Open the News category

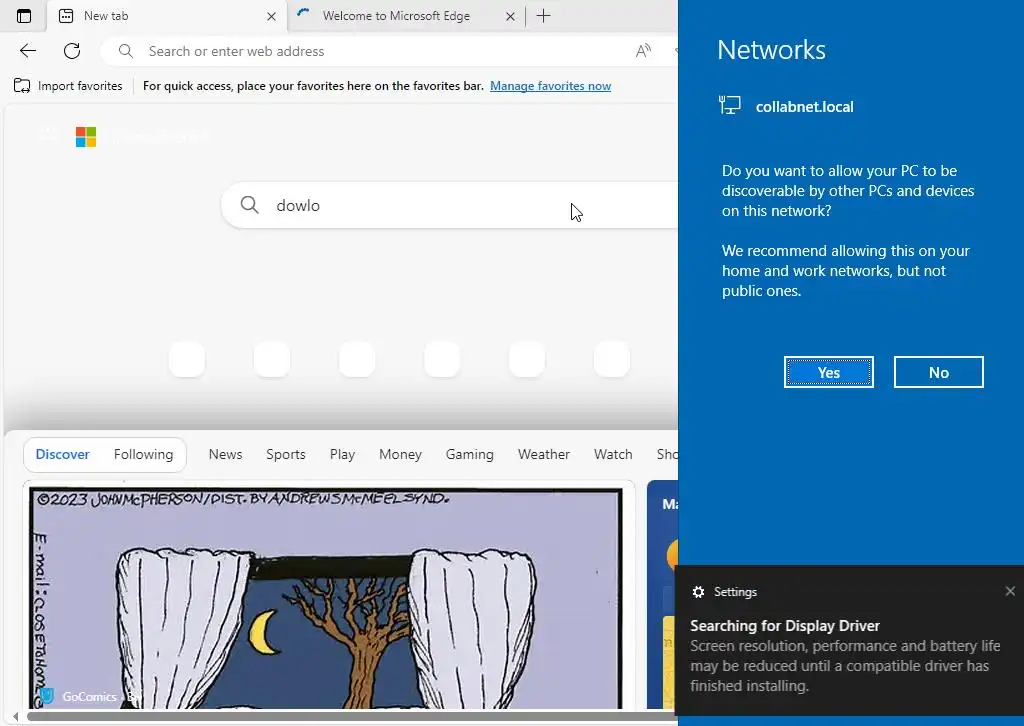click(225, 454)
